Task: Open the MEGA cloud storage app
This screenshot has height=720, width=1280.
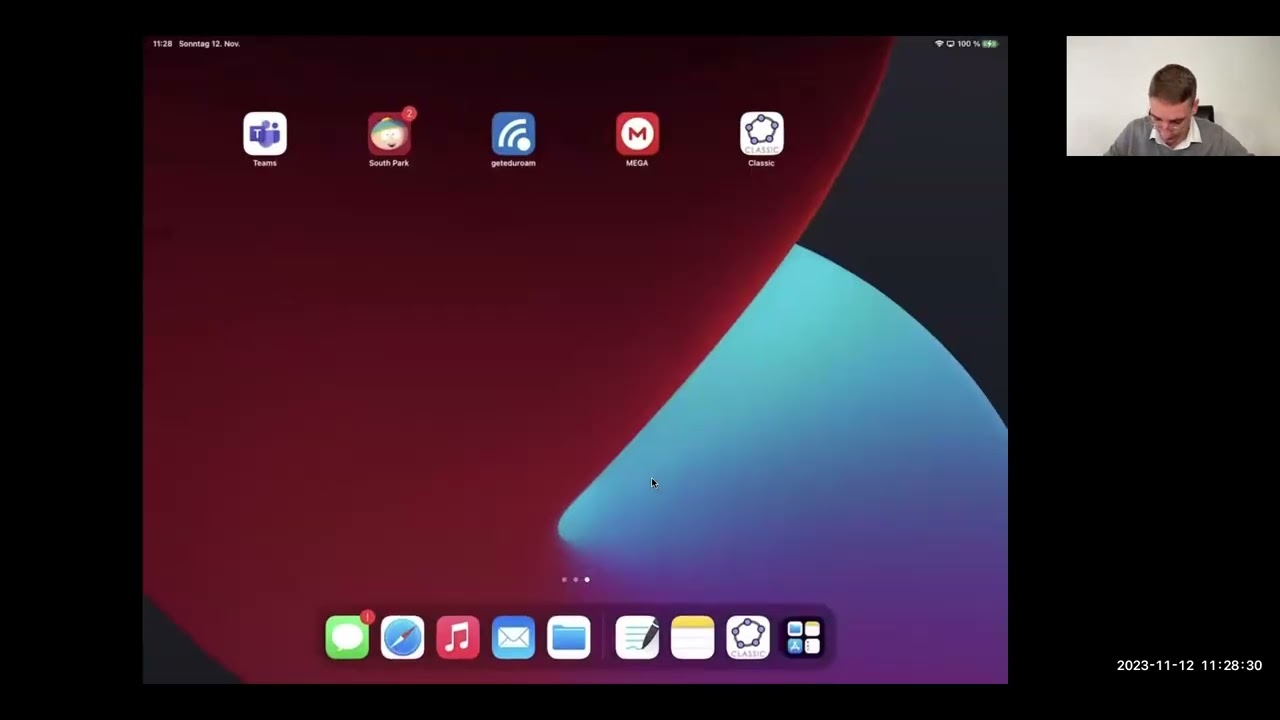Action: [637, 134]
